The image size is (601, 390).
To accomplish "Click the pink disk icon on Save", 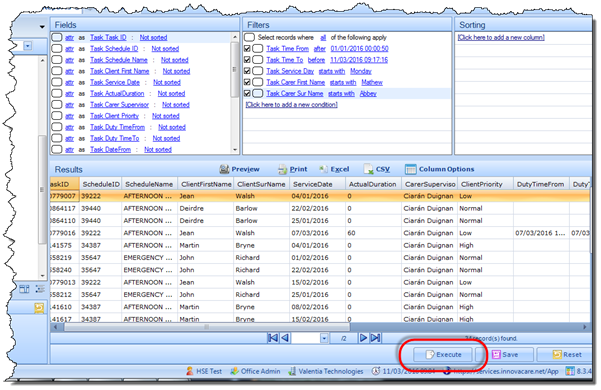I will click(x=496, y=354).
